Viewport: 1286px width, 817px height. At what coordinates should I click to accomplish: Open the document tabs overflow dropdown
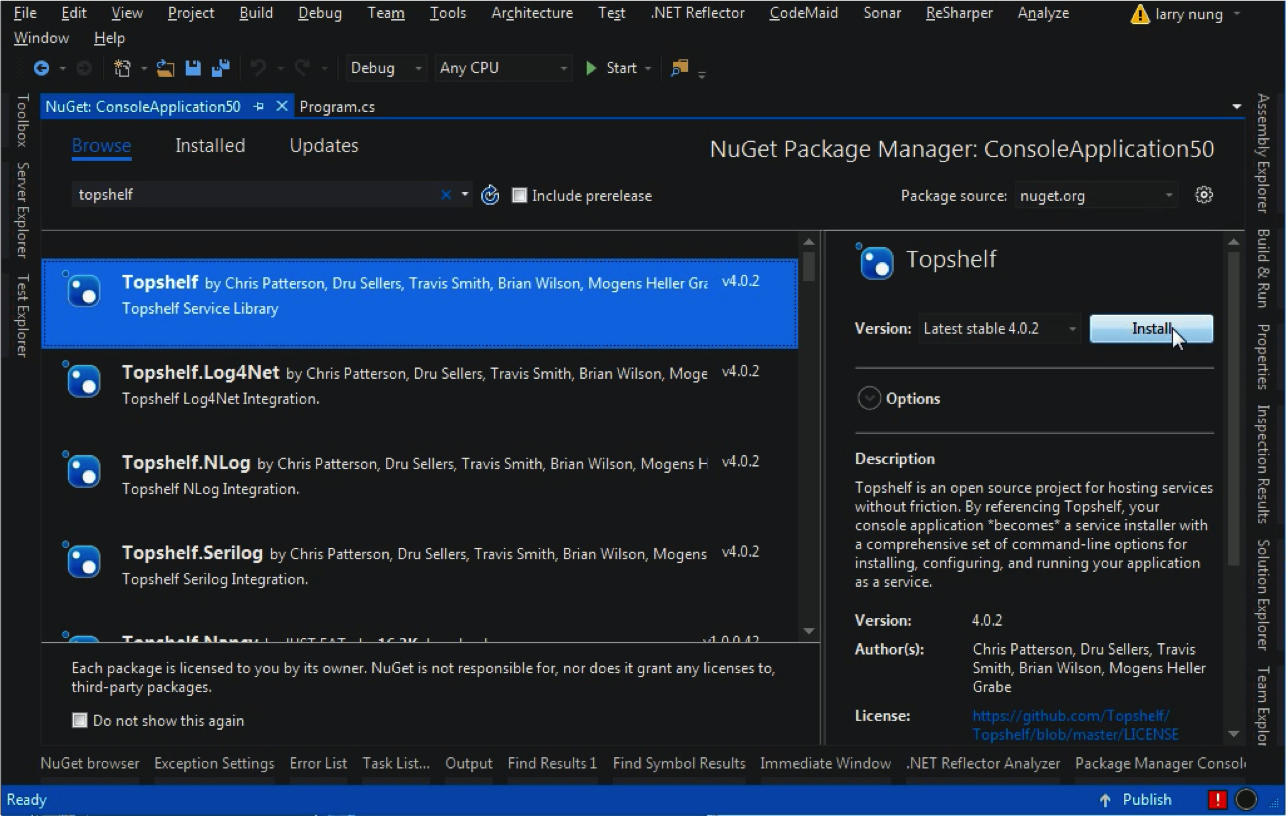(1237, 106)
